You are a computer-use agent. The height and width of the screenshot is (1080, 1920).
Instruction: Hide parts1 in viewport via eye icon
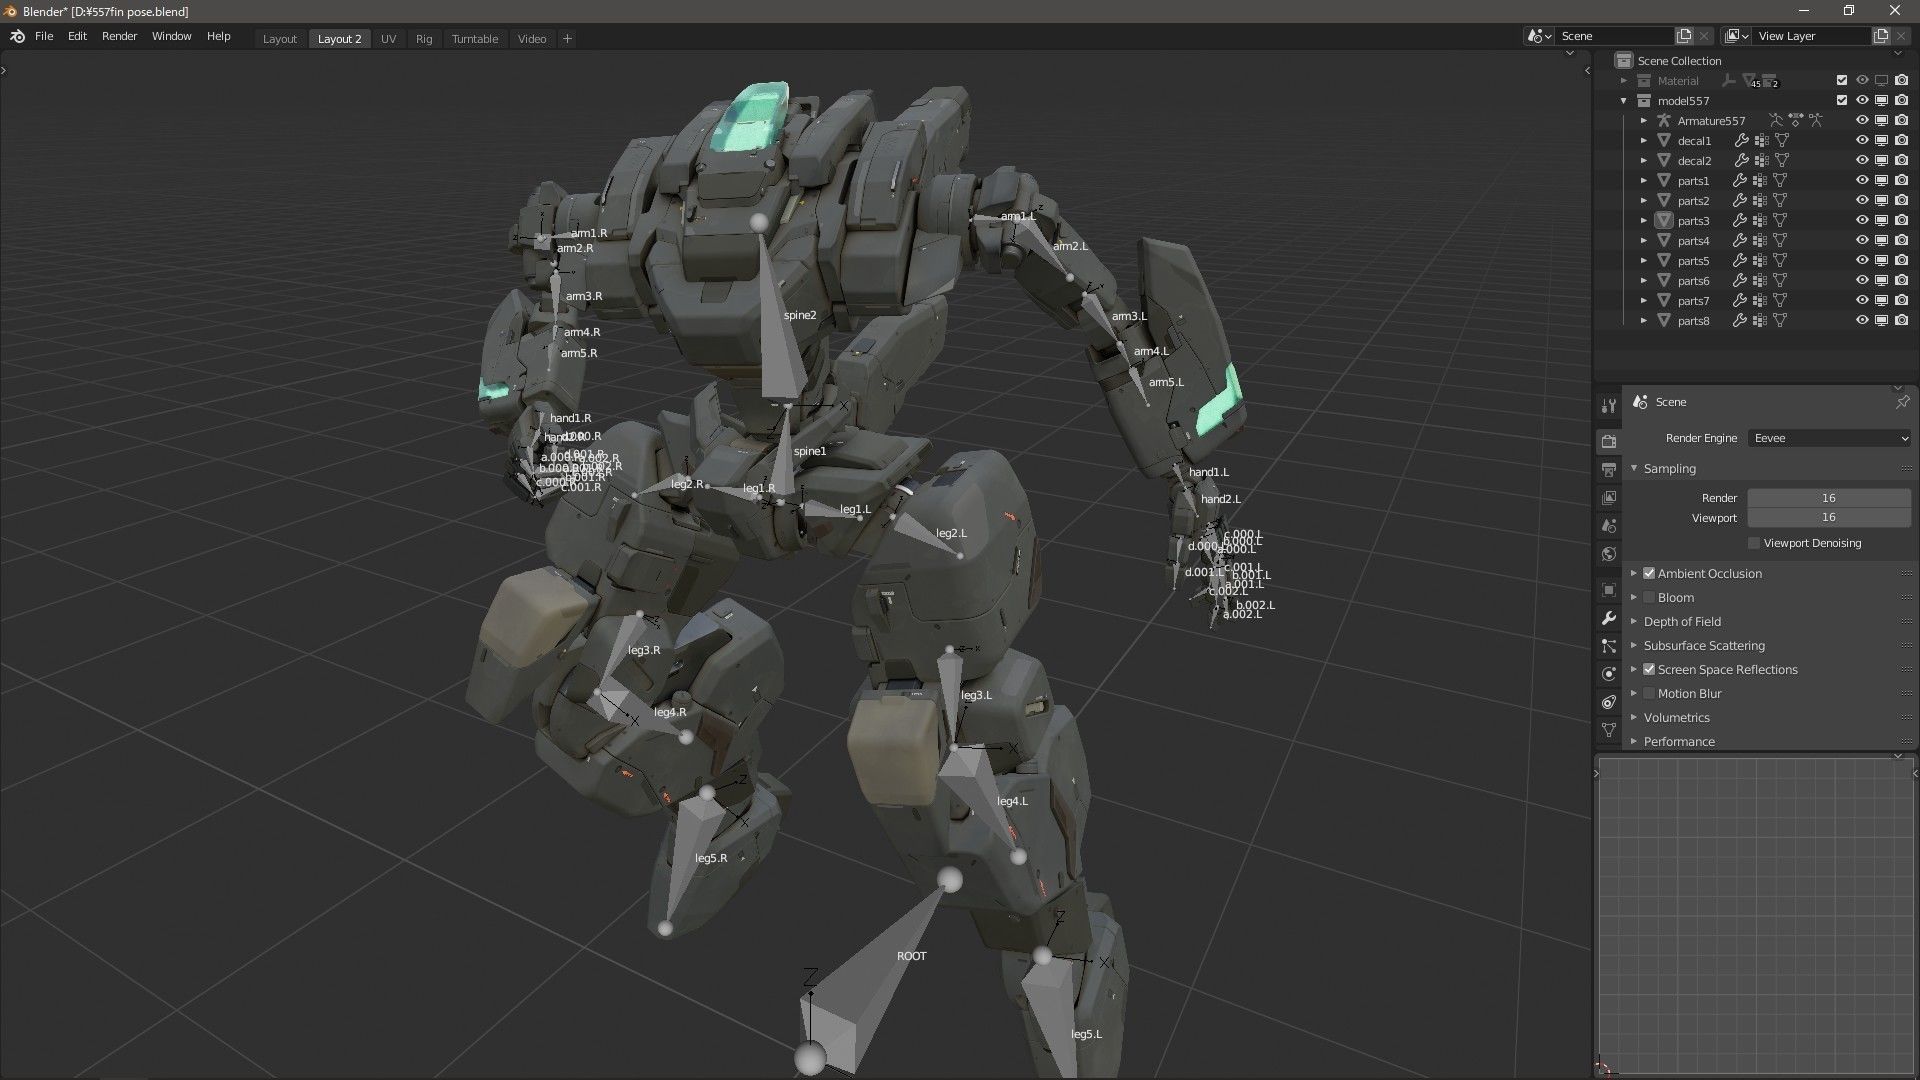coord(1862,181)
